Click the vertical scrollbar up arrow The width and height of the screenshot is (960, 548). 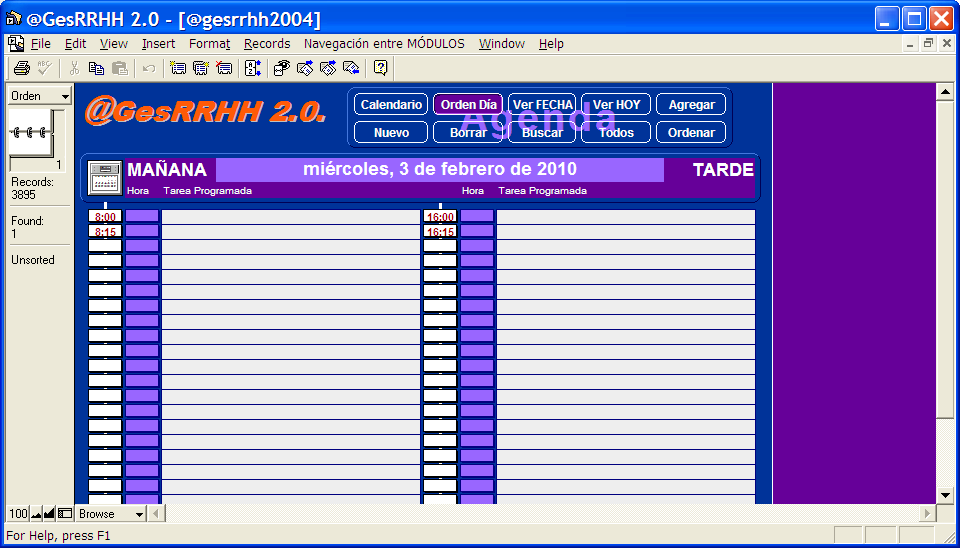pos(945,92)
